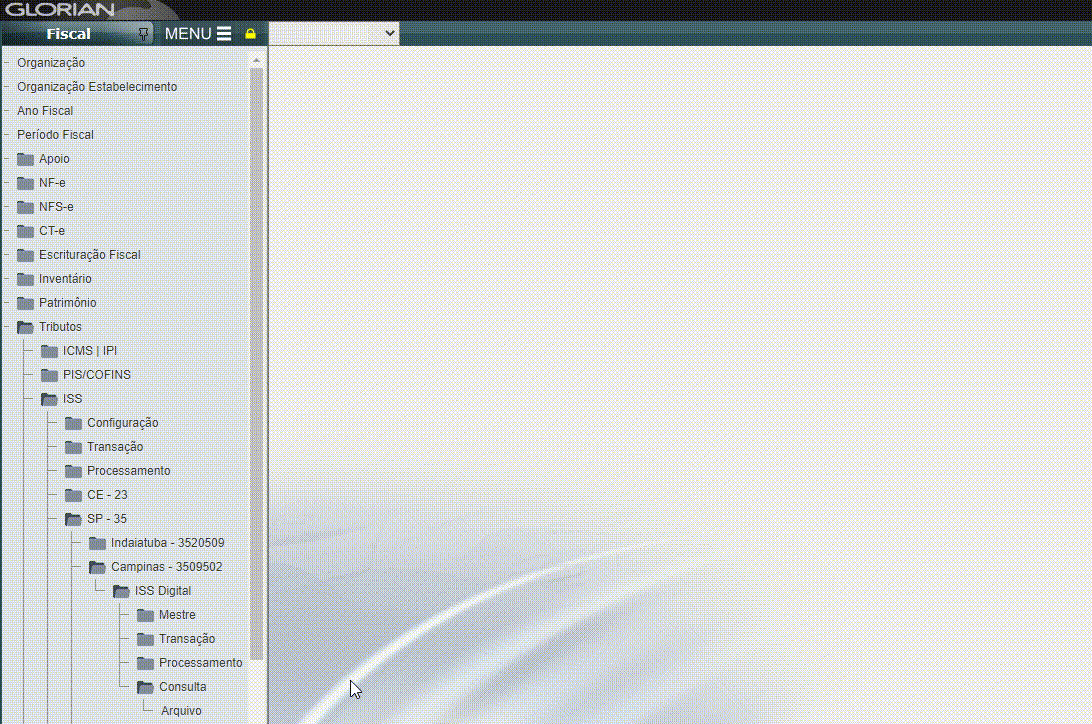Click the Inventário folder icon

25,279
